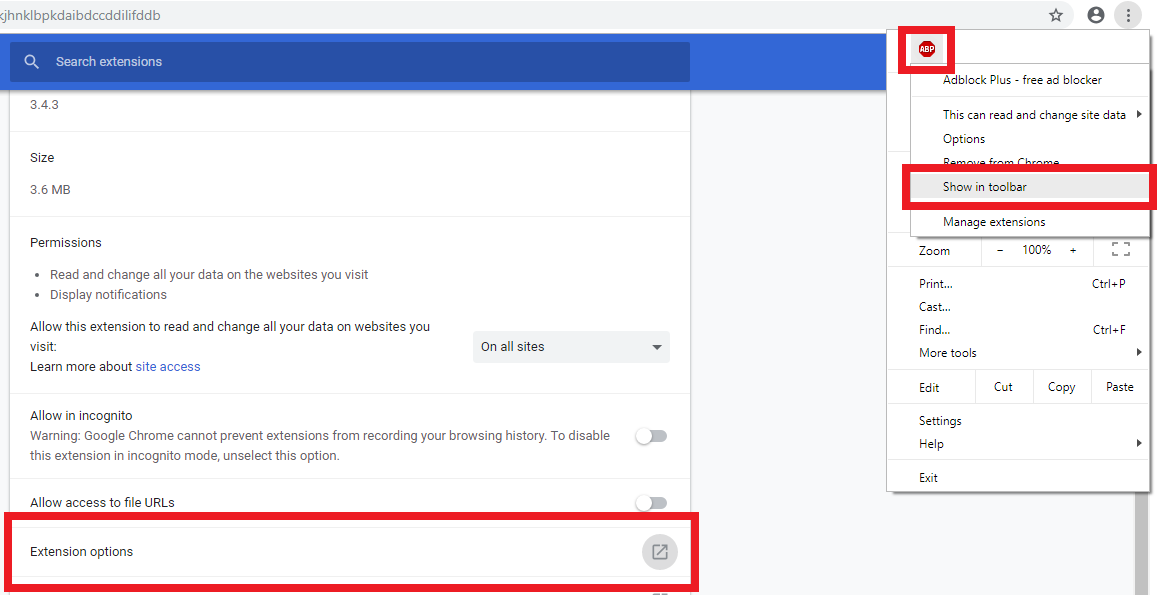The width and height of the screenshot is (1162, 595).
Task: Open the On all sites dropdown
Action: click(x=571, y=347)
